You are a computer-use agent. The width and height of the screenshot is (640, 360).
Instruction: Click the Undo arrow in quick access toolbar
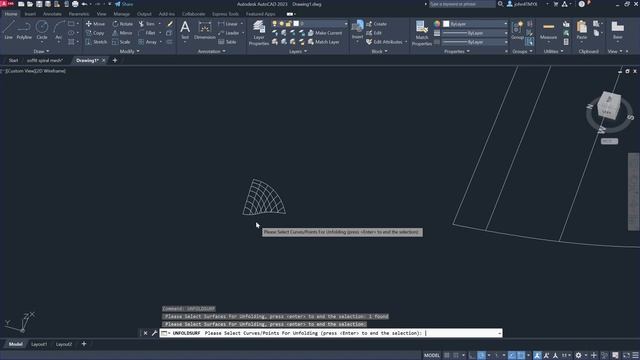coord(84,4)
